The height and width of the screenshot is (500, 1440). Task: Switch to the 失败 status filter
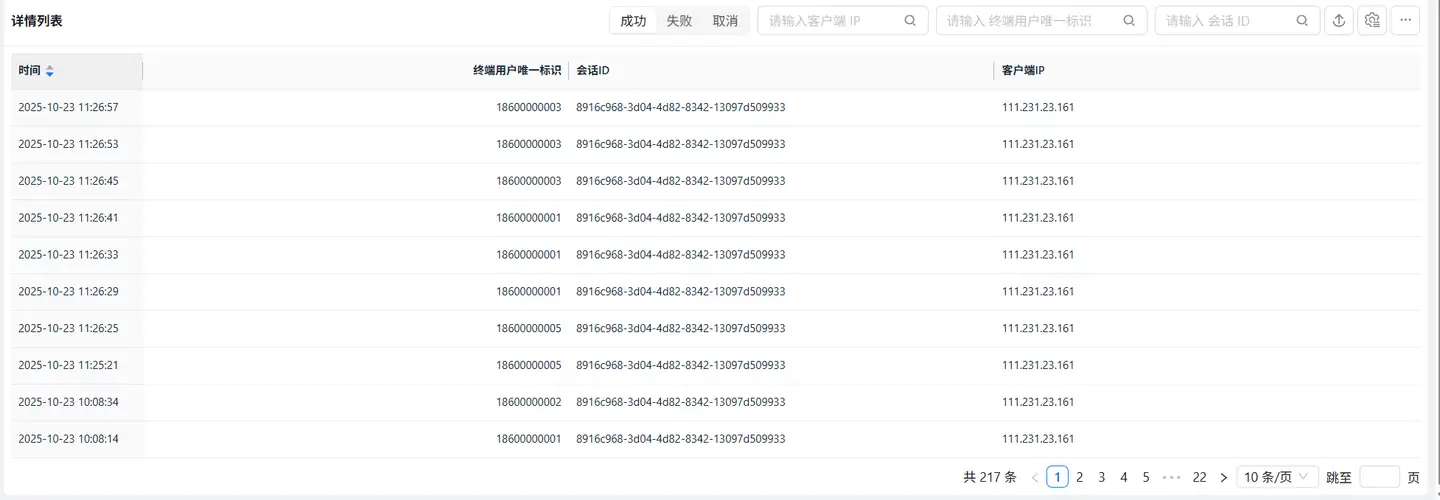[679, 21]
